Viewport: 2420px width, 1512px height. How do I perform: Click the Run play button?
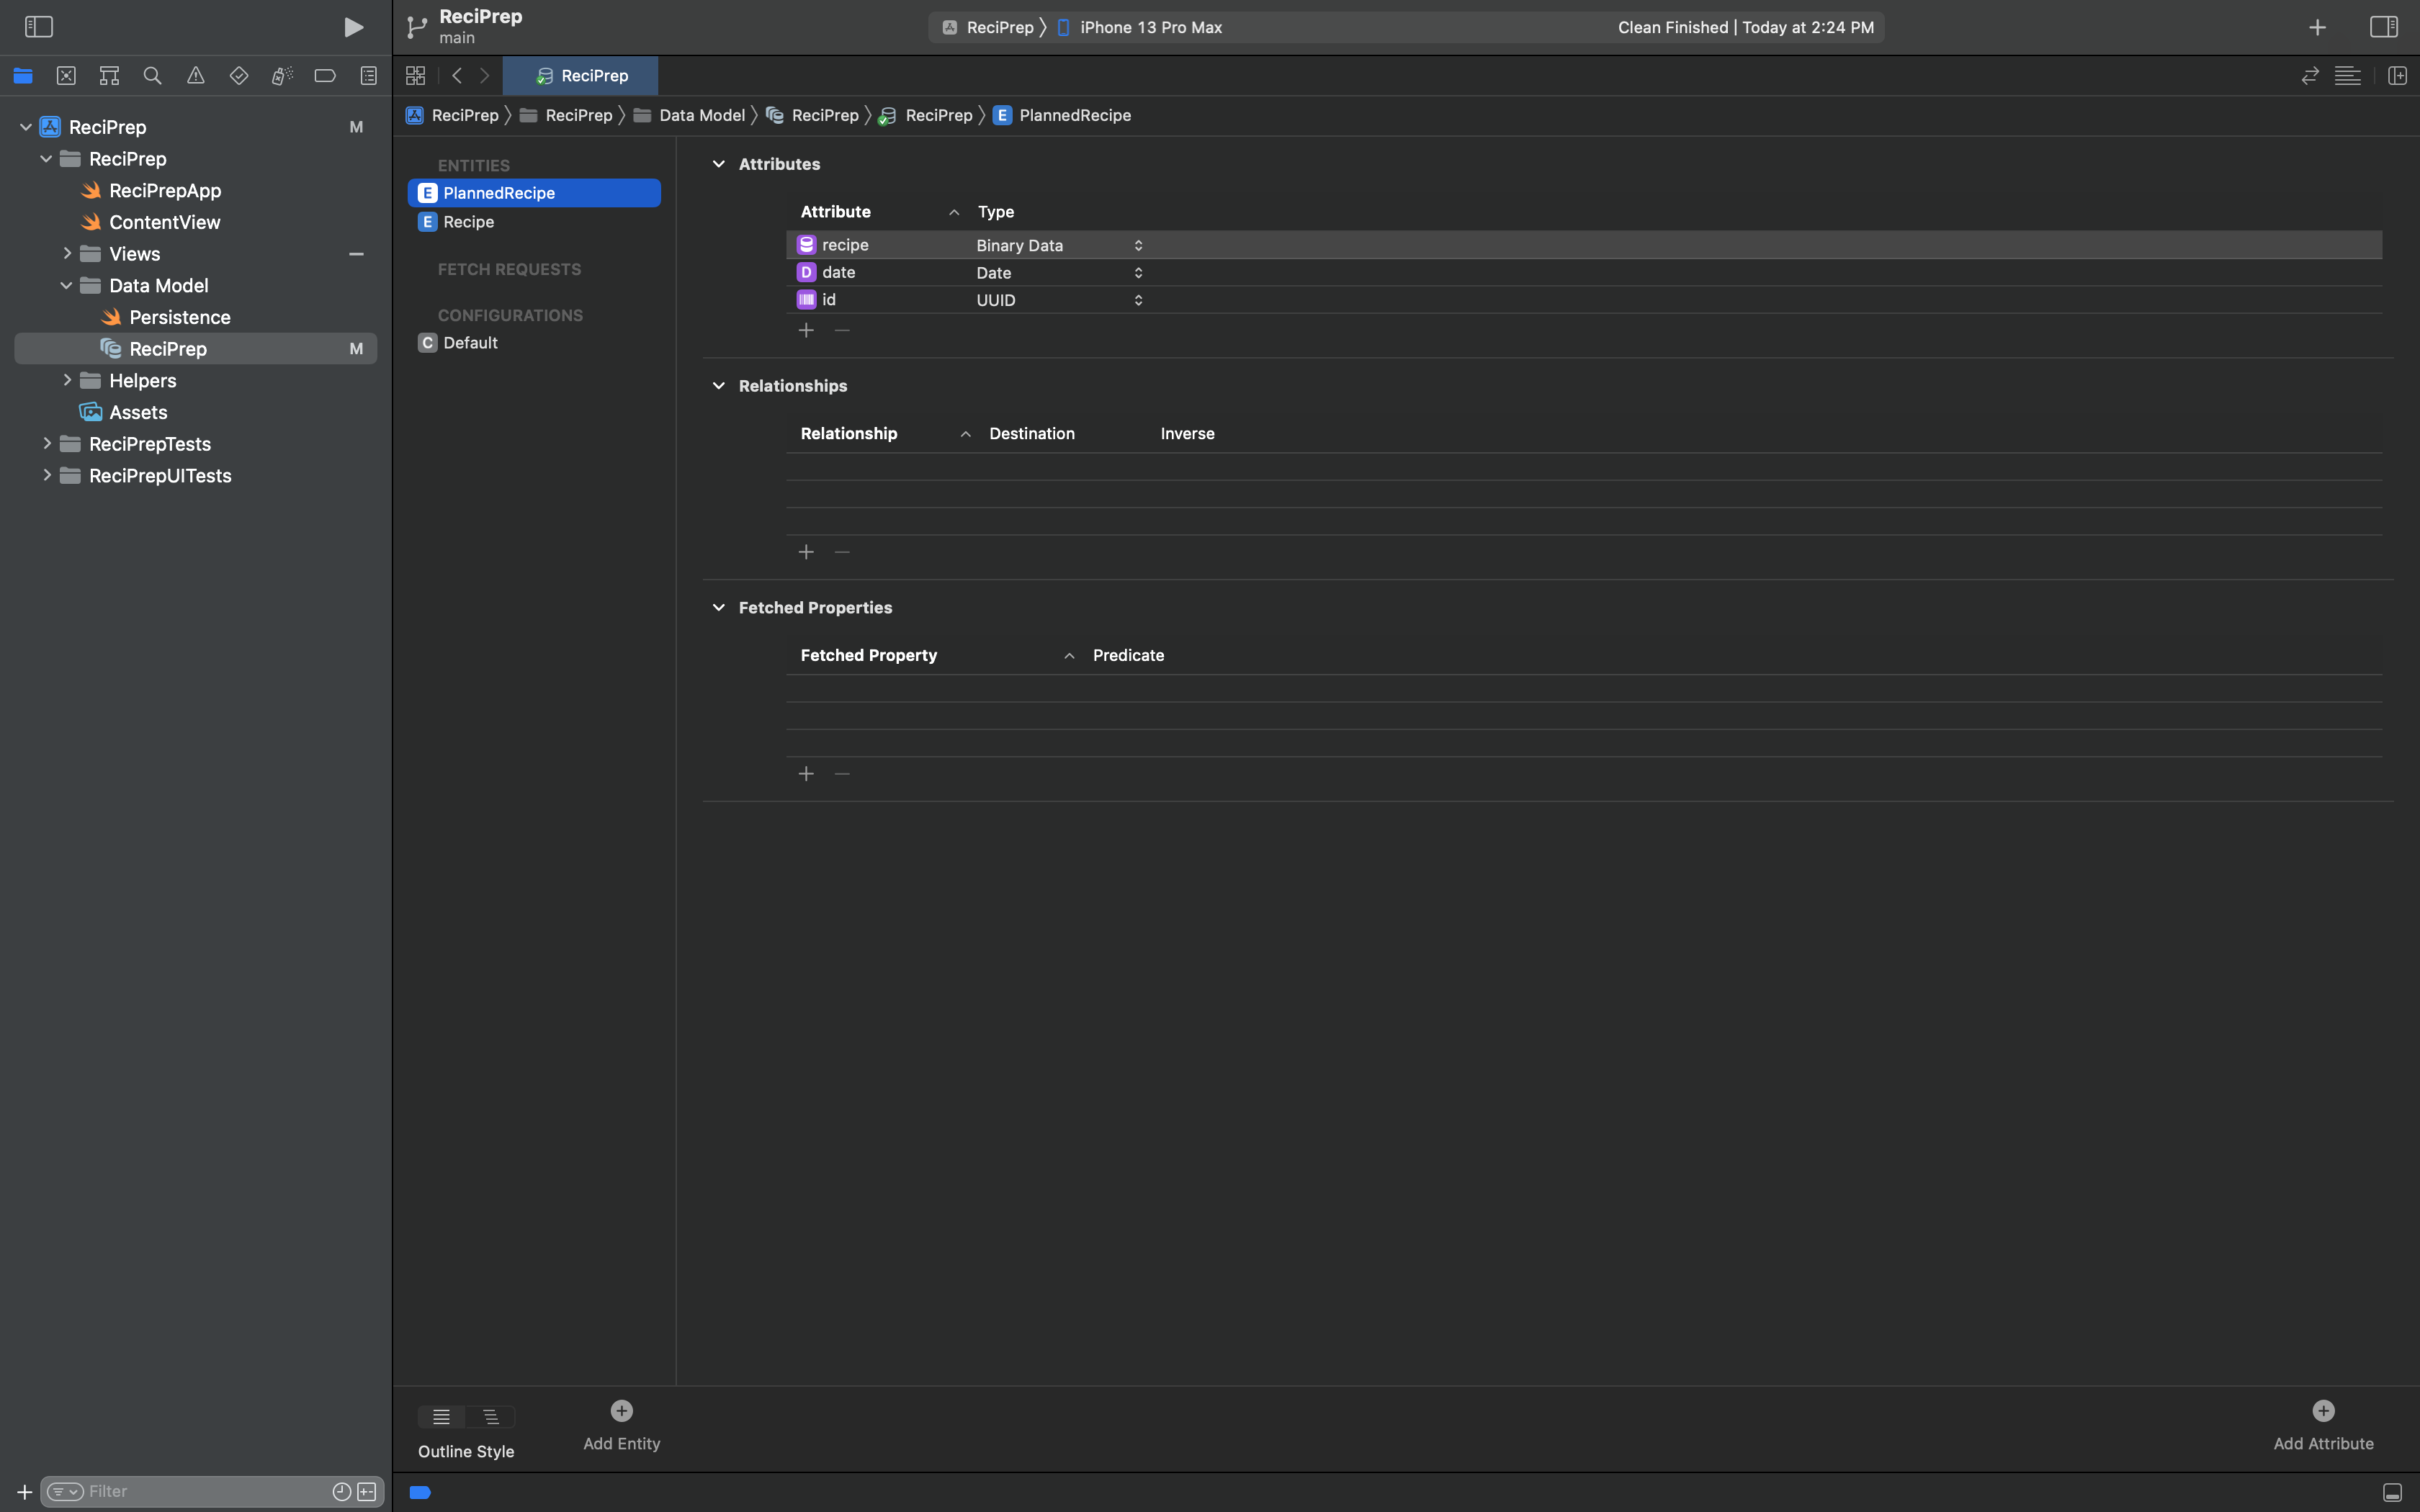[353, 27]
